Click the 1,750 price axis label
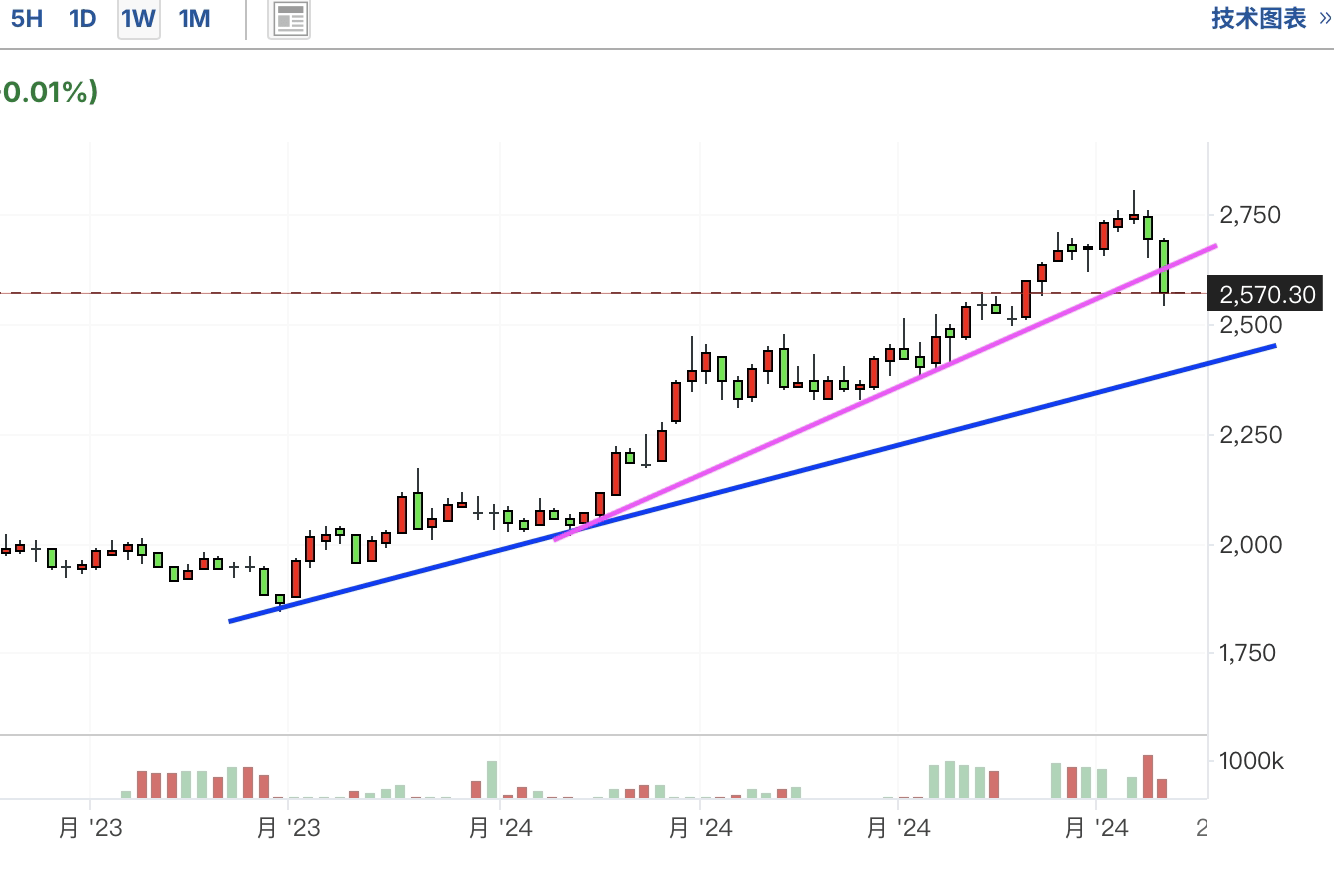Image resolution: width=1334 pixels, height=872 pixels. coord(1250,653)
